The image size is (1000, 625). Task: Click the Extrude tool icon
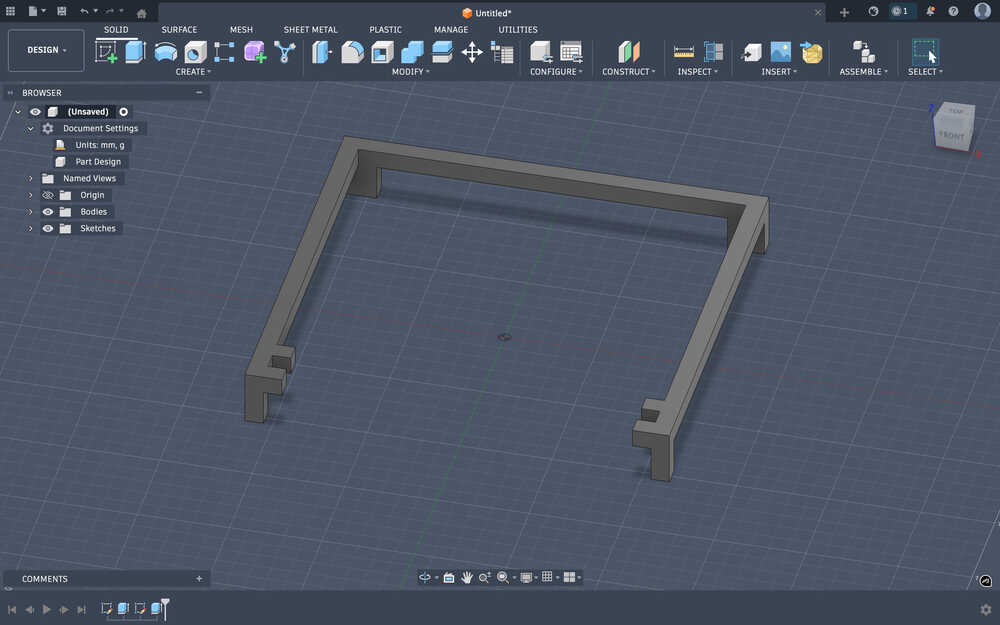point(135,52)
